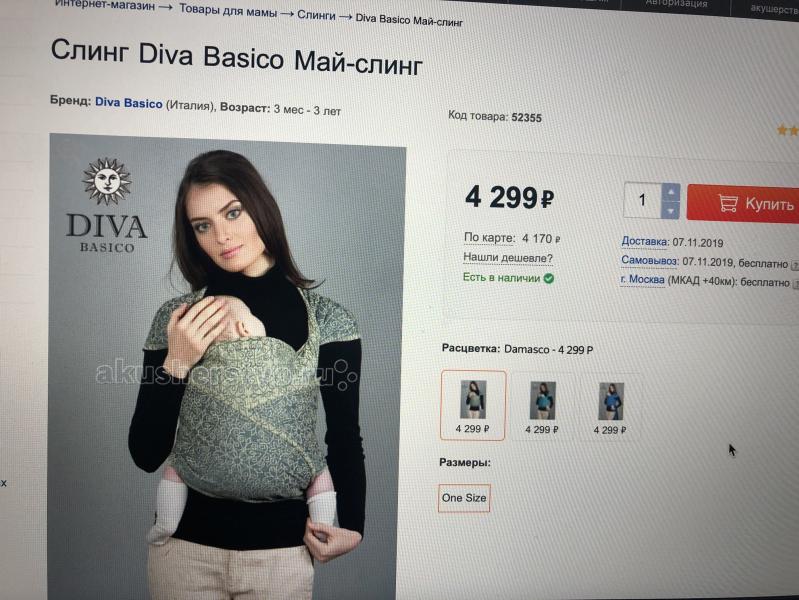
Task: Change city via г. Москва link
Action: (x=643, y=279)
